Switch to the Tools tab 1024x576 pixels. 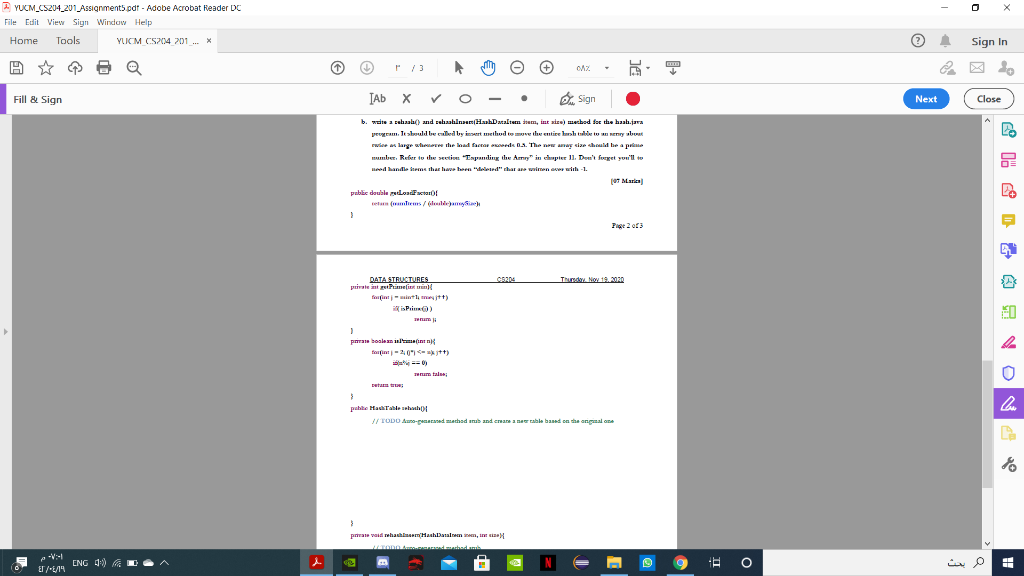pyautogui.click(x=67, y=41)
